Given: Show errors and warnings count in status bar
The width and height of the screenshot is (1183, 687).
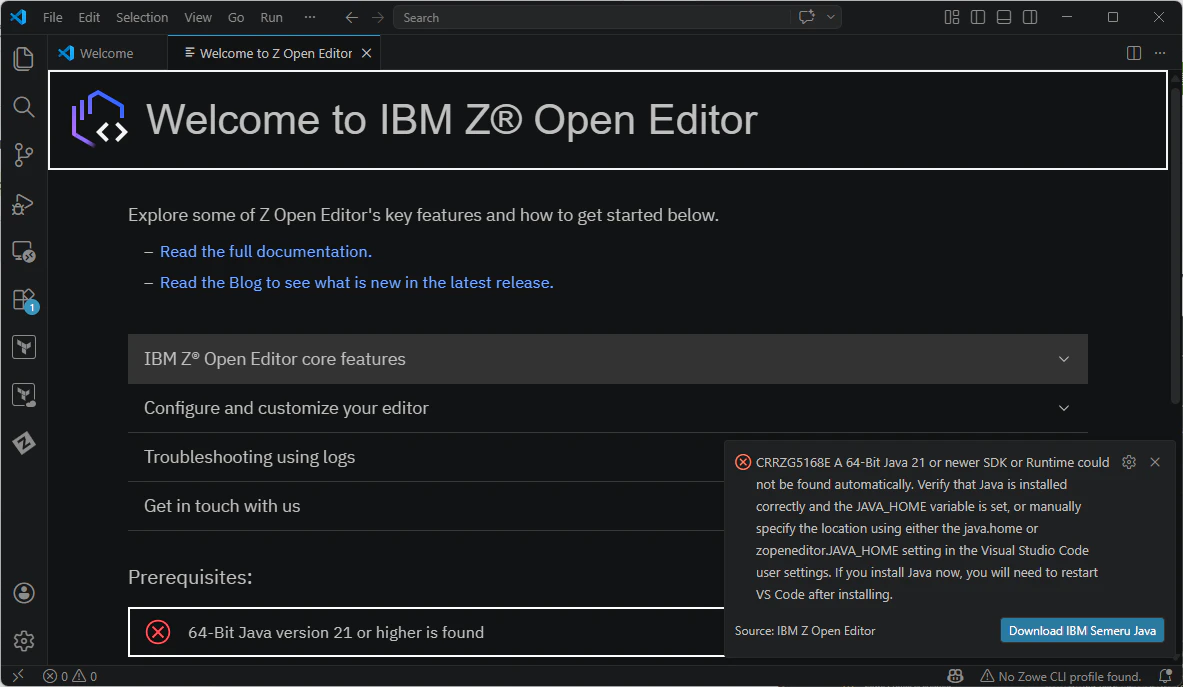Looking at the screenshot, I should click(x=69, y=676).
